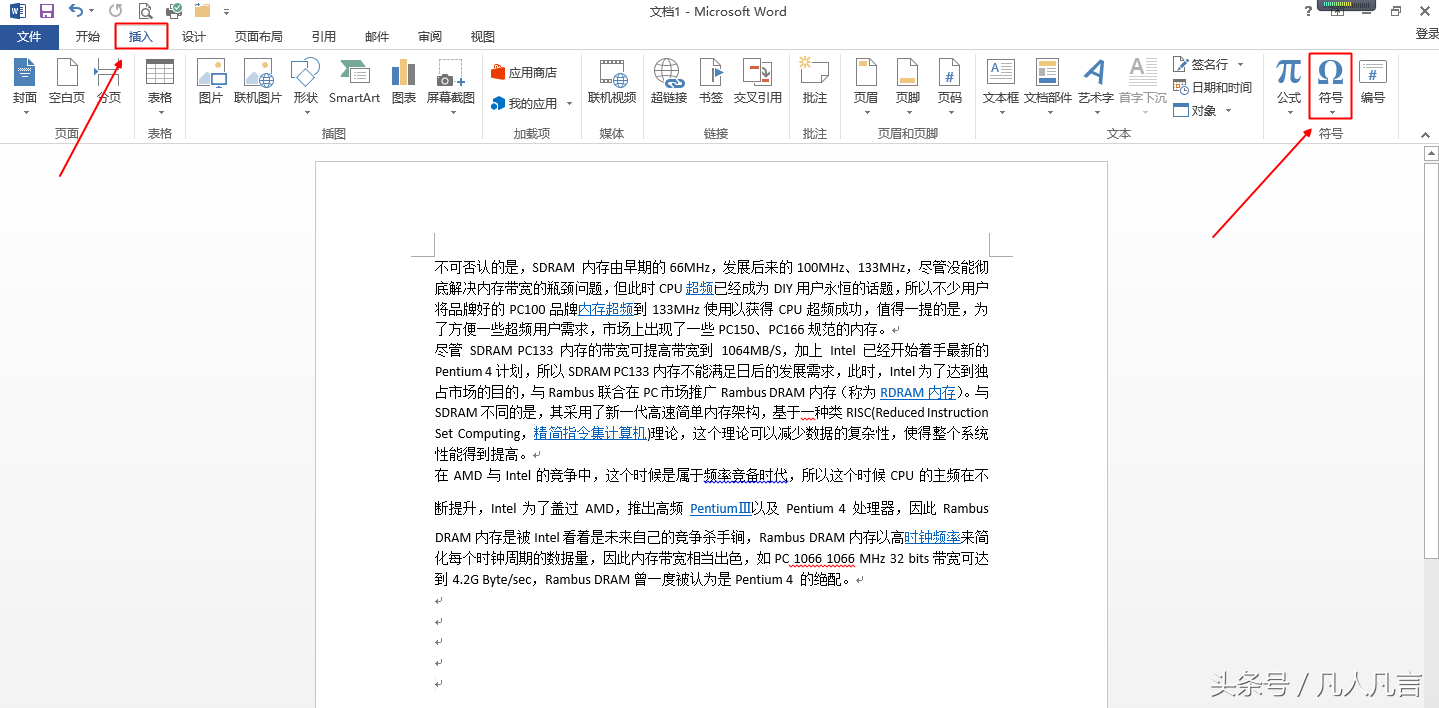Insert a blank page with 空白页

tap(67, 81)
